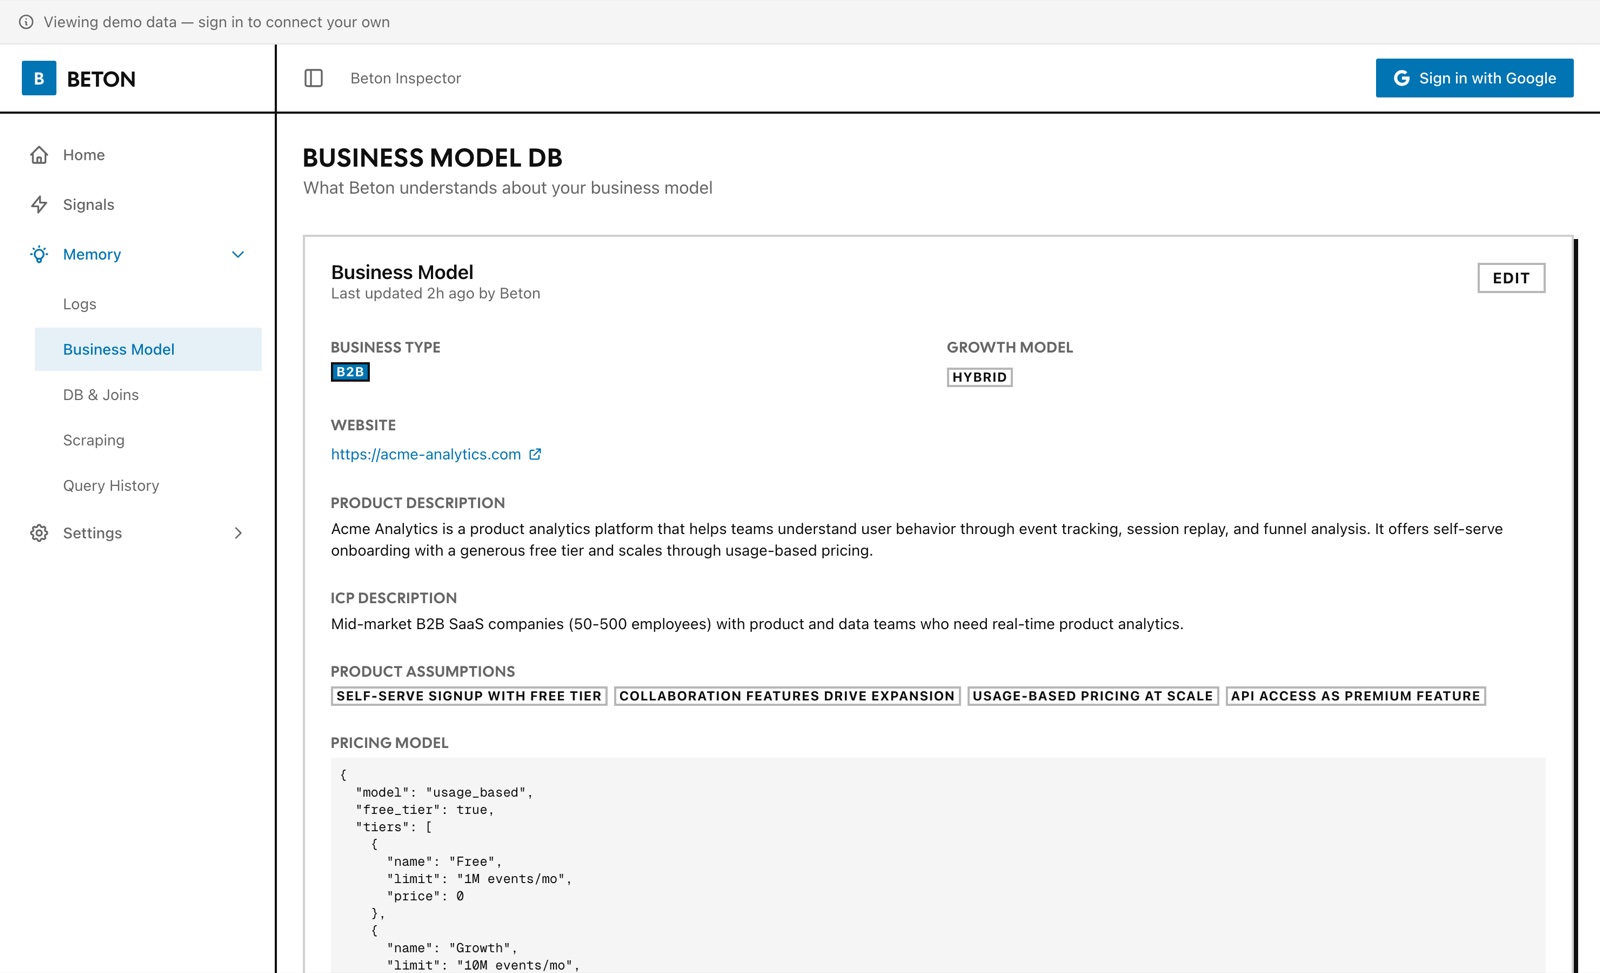Click the "name": "Free" JSON line

tap(444, 862)
